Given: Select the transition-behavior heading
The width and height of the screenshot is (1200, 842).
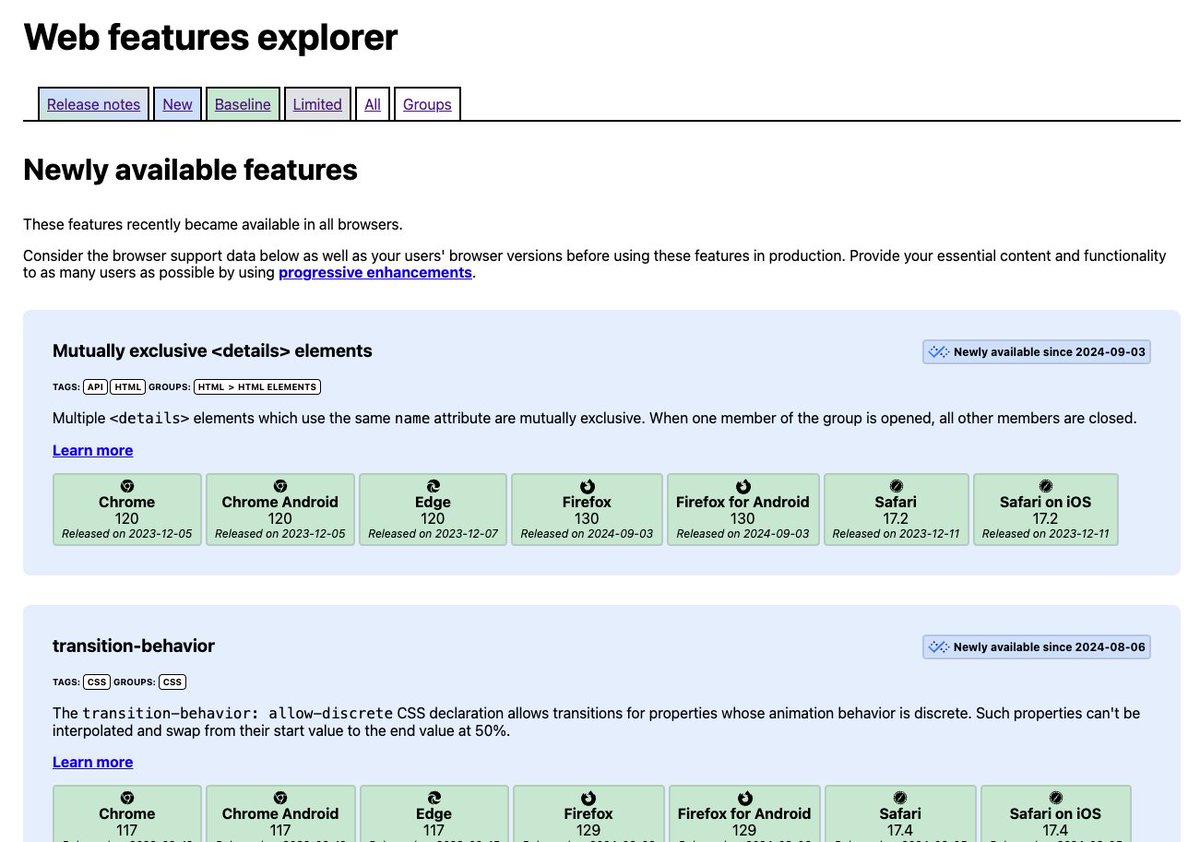Looking at the screenshot, I should coord(133,646).
